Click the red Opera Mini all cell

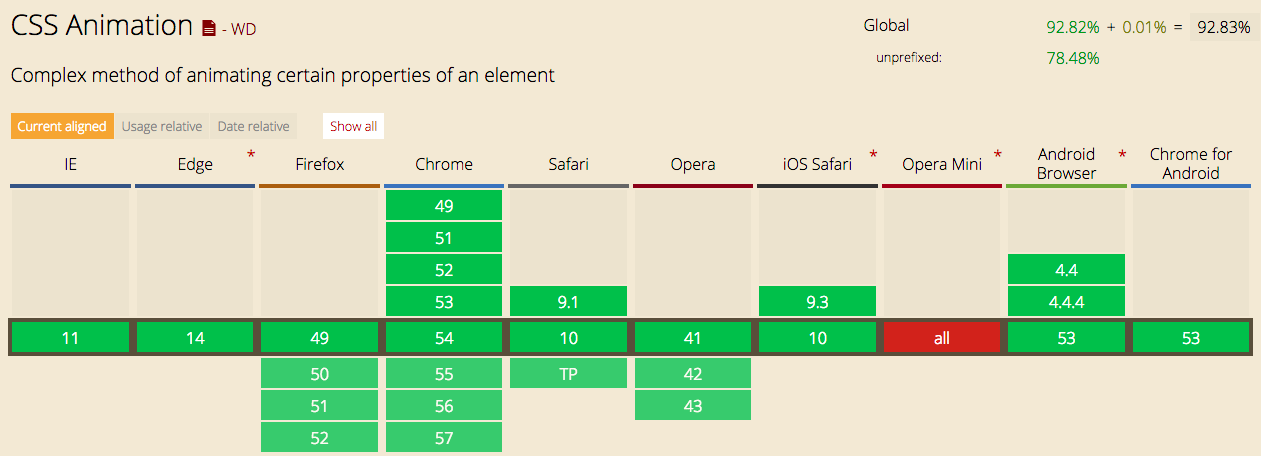tap(941, 338)
